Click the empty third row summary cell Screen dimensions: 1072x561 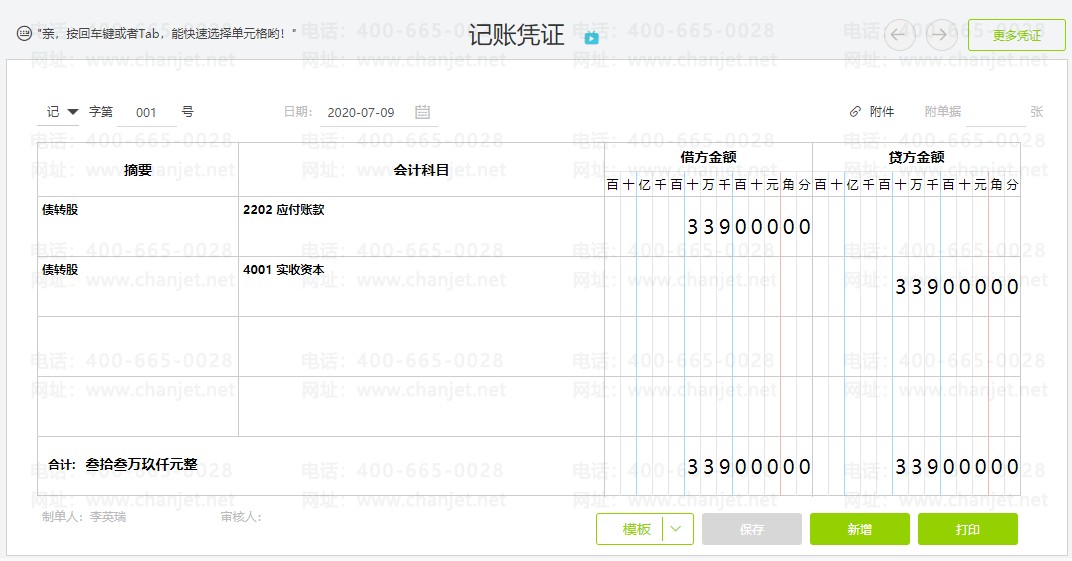pyautogui.click(x=138, y=346)
